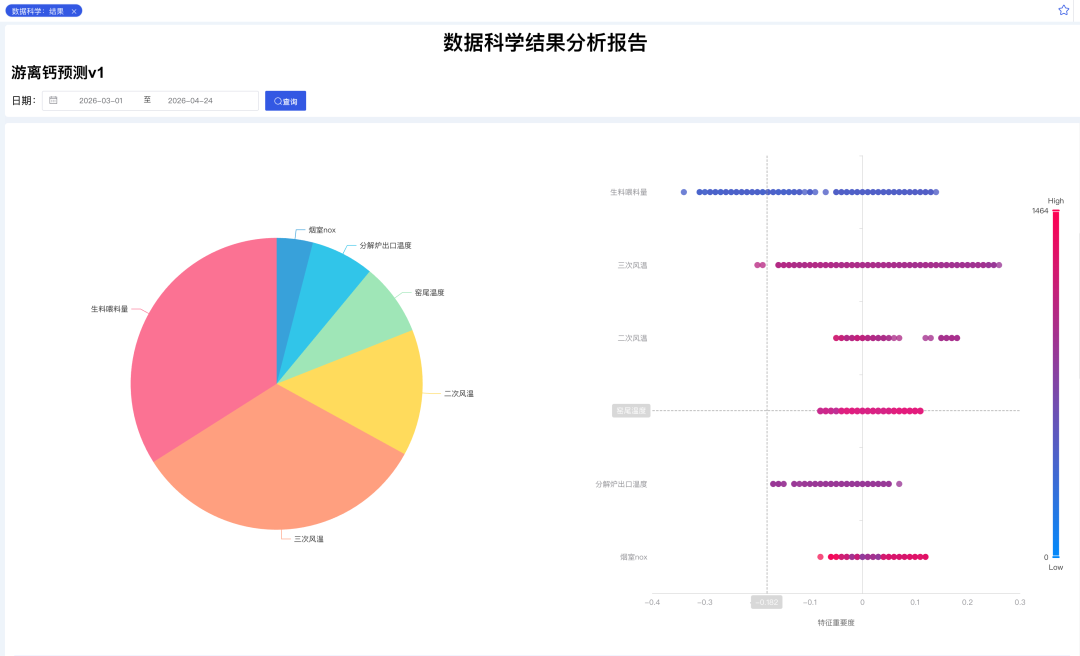Viewport: 1080px width, 656px height.
Task: Click the High 1464 slider handle
Action: point(1056,211)
